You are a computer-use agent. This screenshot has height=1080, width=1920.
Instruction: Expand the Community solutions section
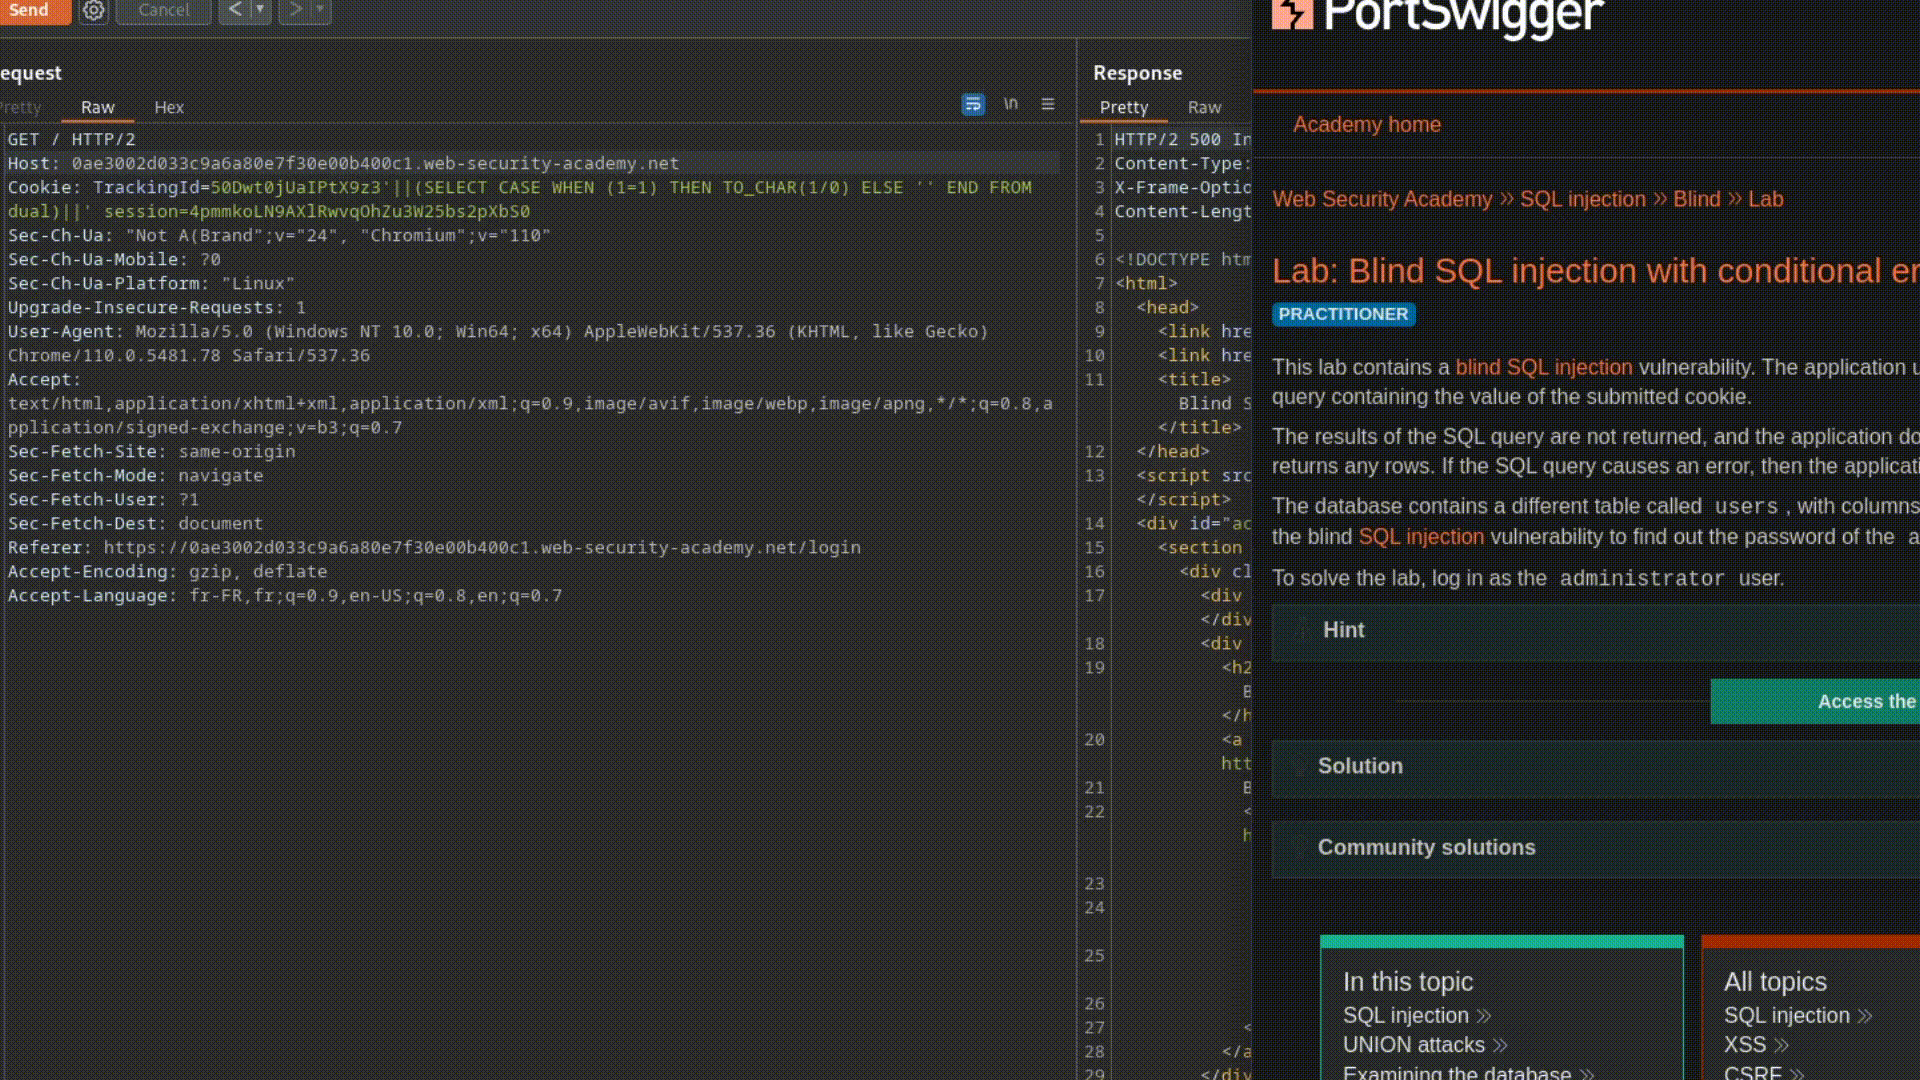click(x=1425, y=847)
